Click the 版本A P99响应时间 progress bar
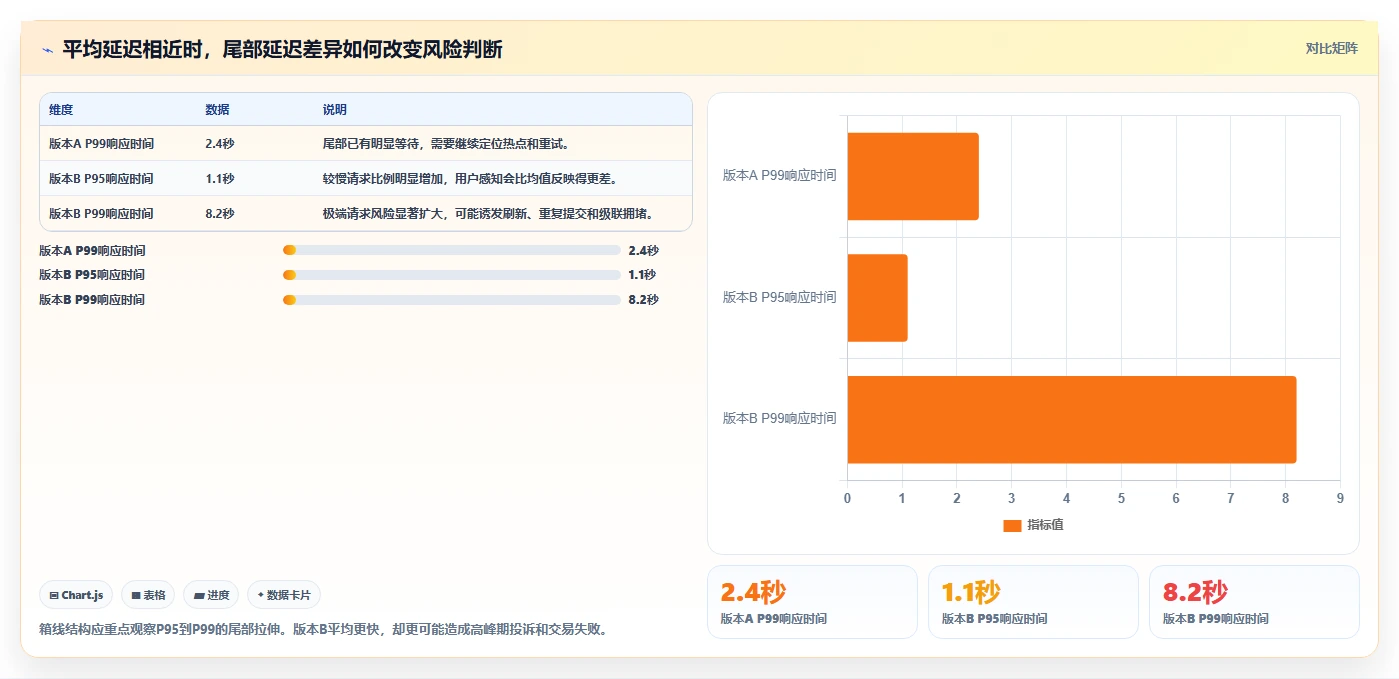The width and height of the screenshot is (1399, 679). click(452, 251)
